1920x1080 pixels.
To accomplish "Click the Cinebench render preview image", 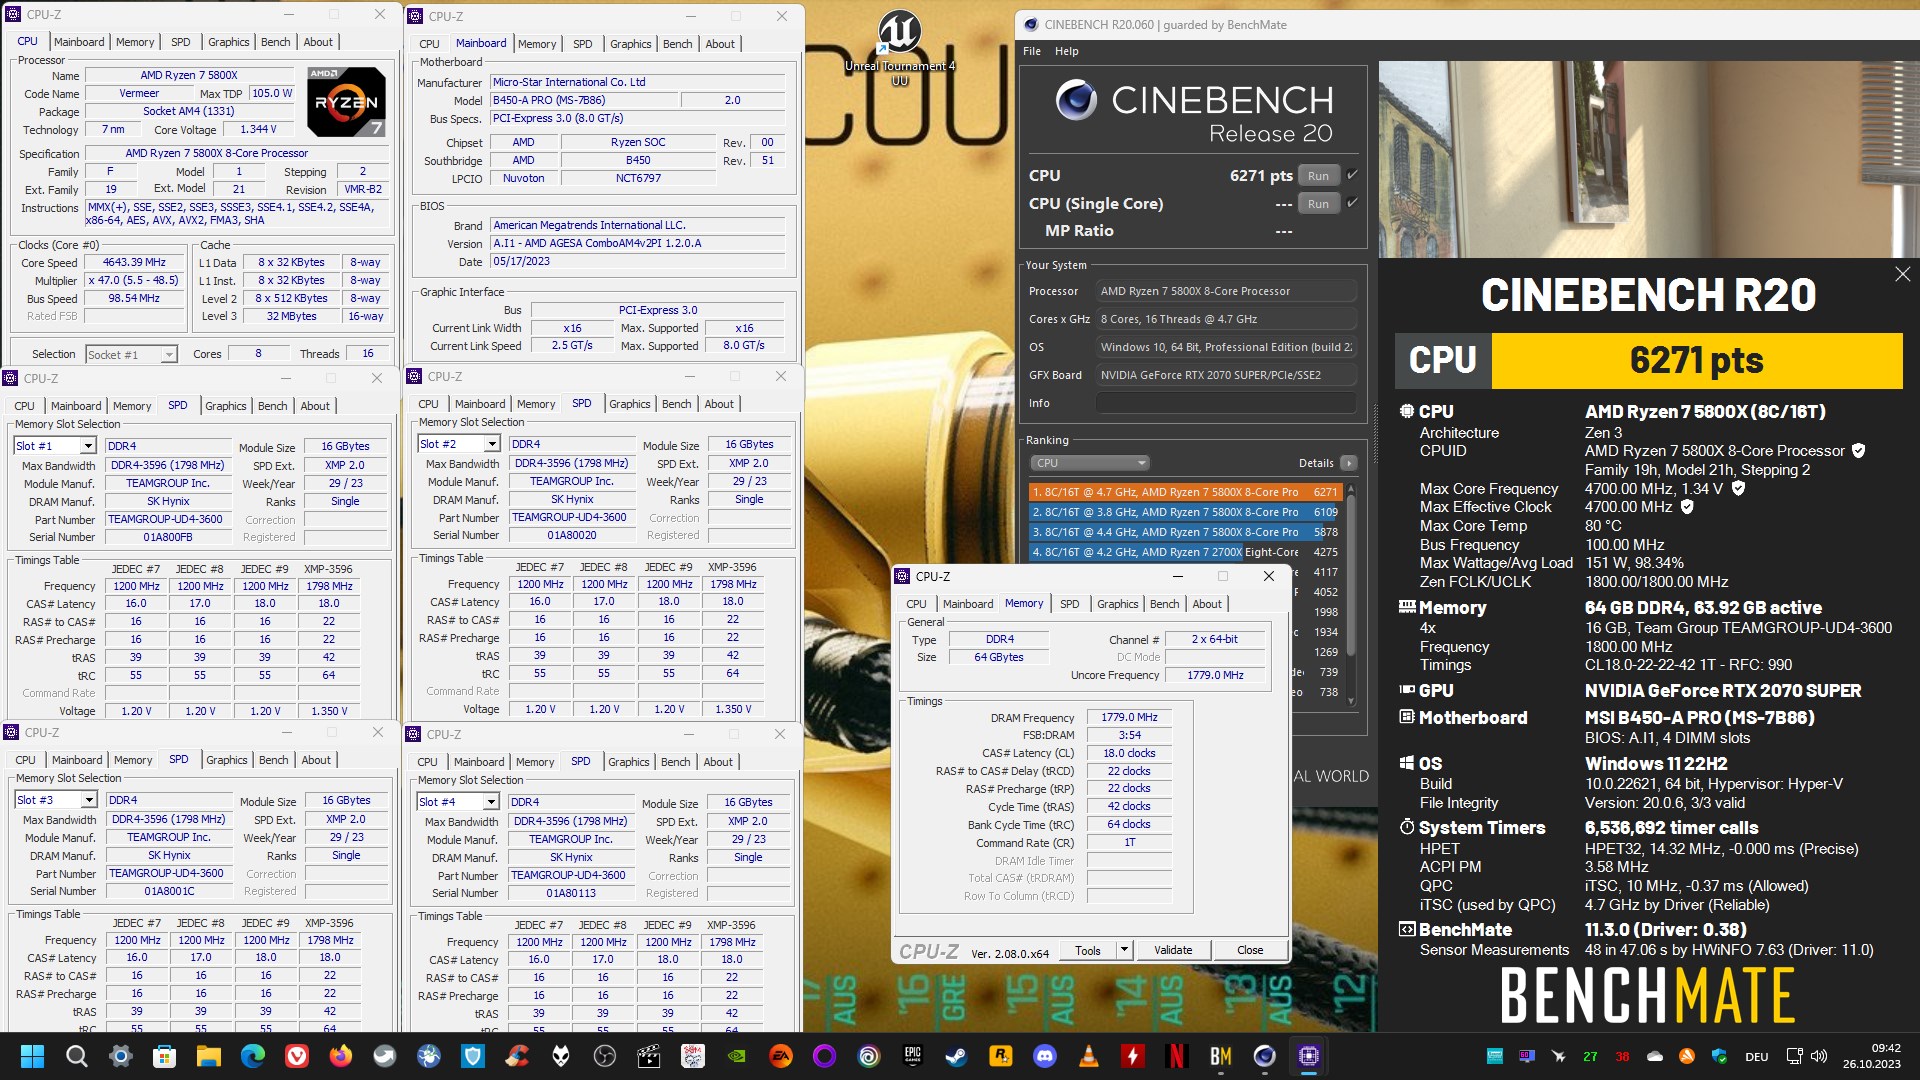I will pos(1649,159).
